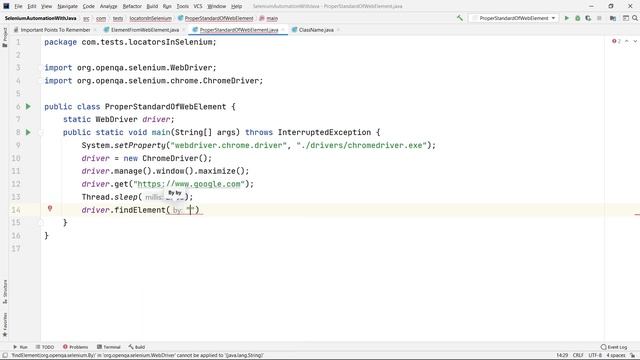Open the Navigate menu
Viewport: 640px width, 360px height.
point(67,6)
